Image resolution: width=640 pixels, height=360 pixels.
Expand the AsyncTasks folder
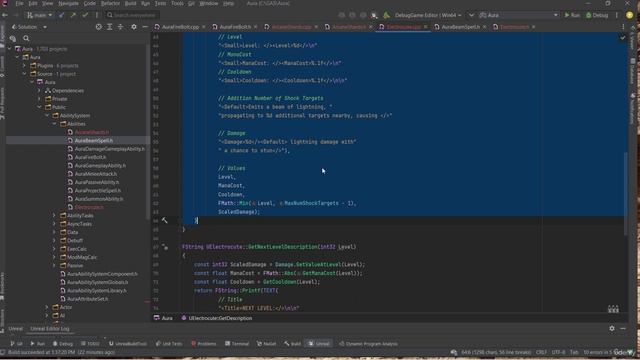point(55,224)
